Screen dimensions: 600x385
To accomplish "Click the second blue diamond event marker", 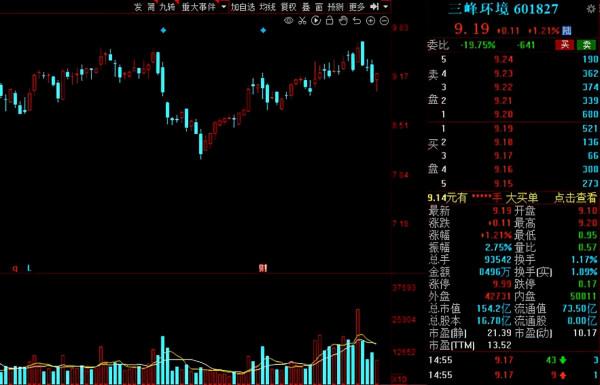I will coord(263,30).
